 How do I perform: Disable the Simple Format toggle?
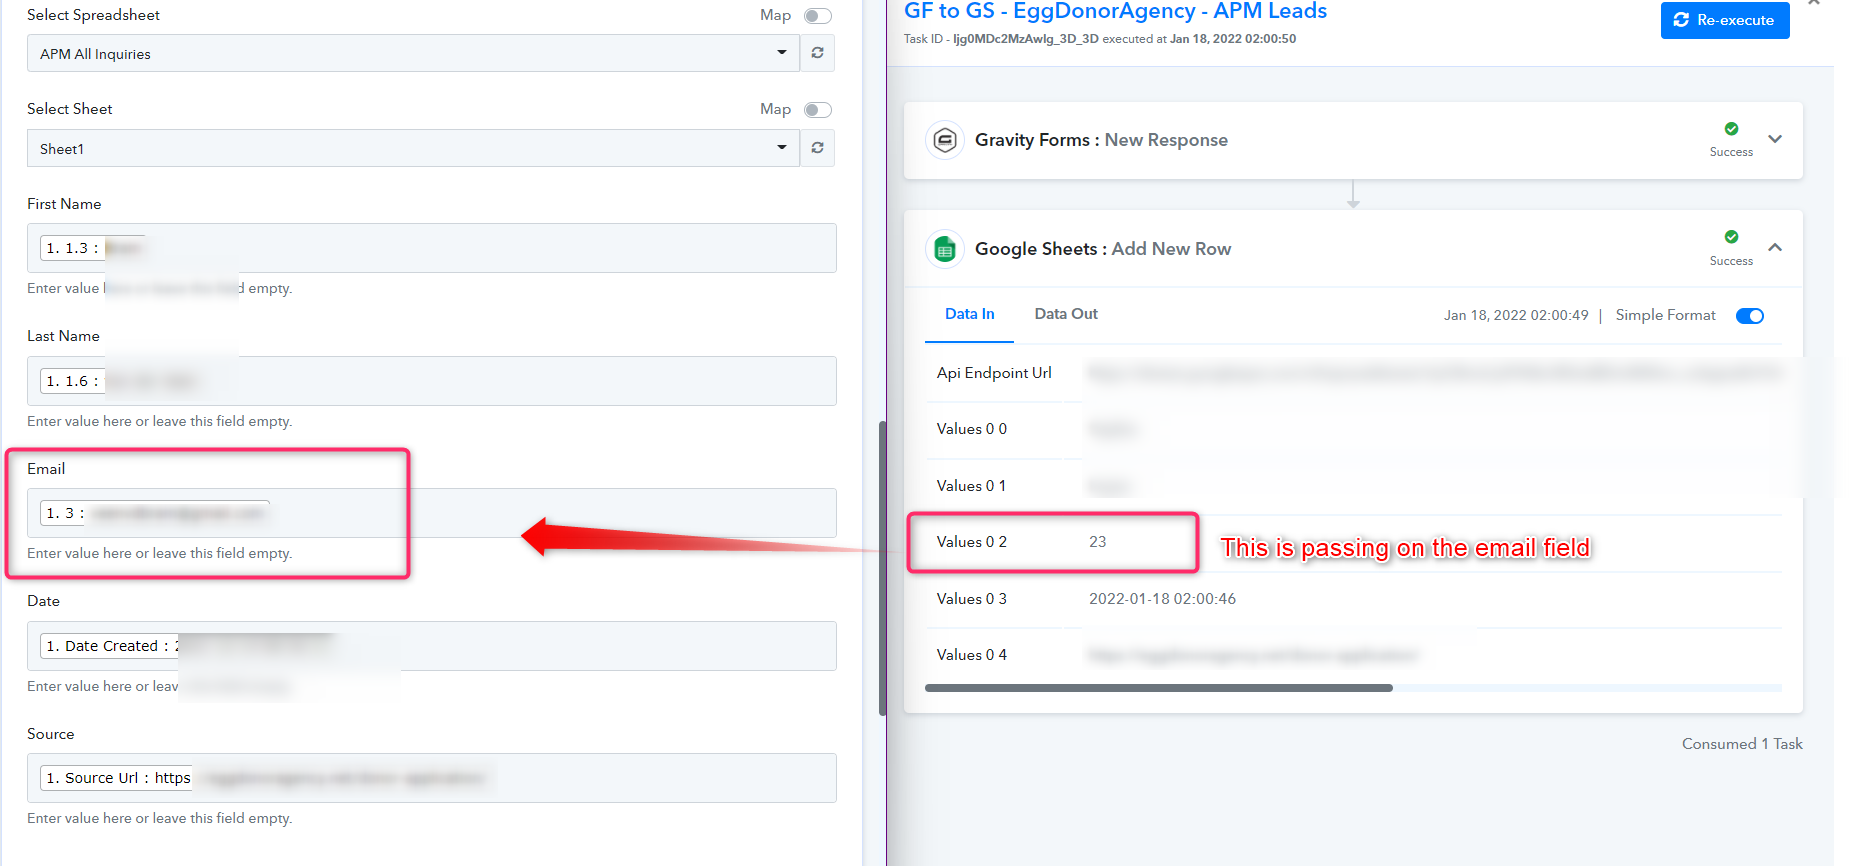[1750, 316]
